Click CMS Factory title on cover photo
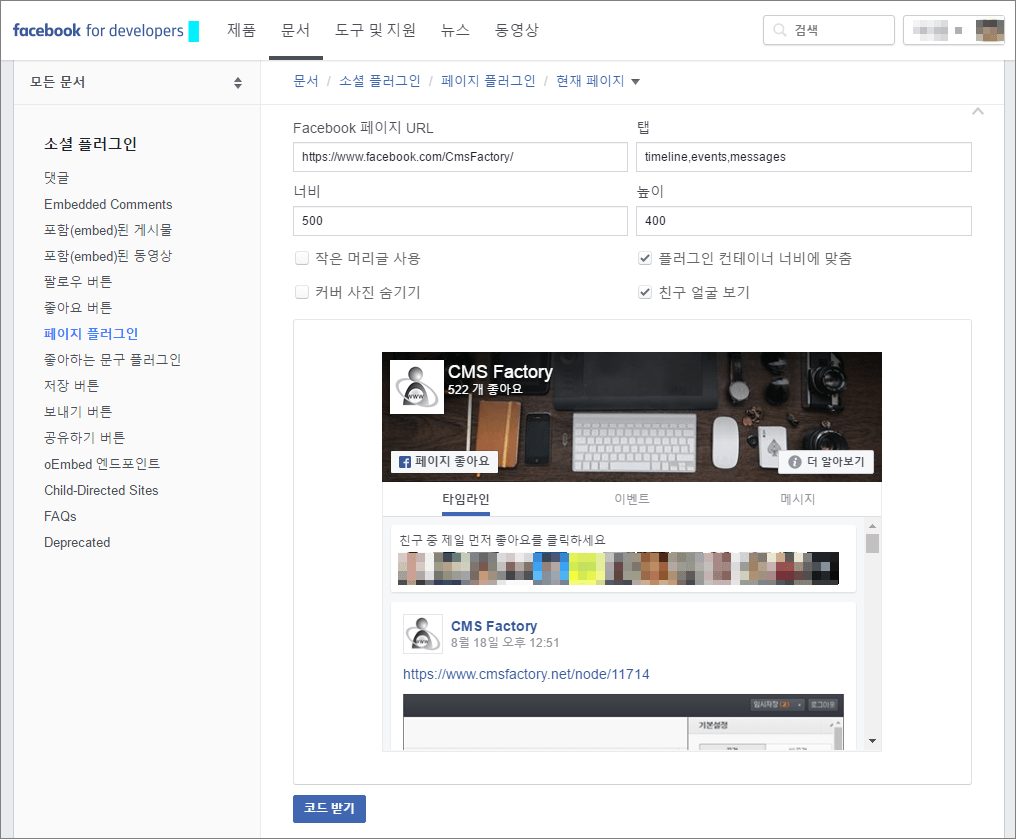 [500, 372]
